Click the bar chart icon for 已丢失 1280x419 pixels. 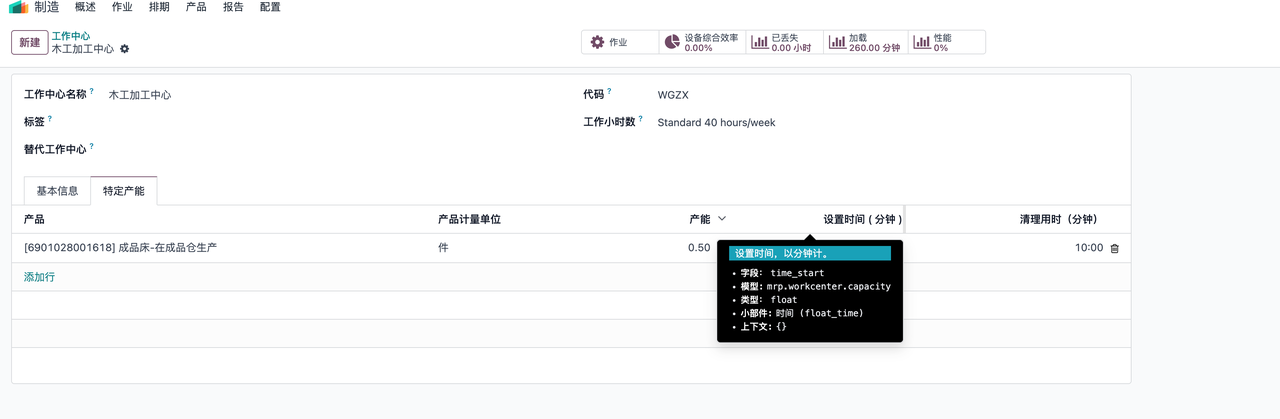point(760,42)
